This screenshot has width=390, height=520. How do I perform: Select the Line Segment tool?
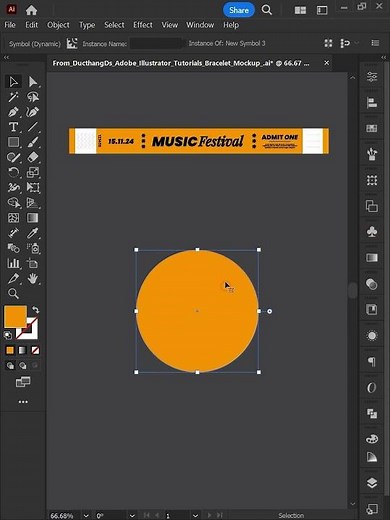point(33,127)
